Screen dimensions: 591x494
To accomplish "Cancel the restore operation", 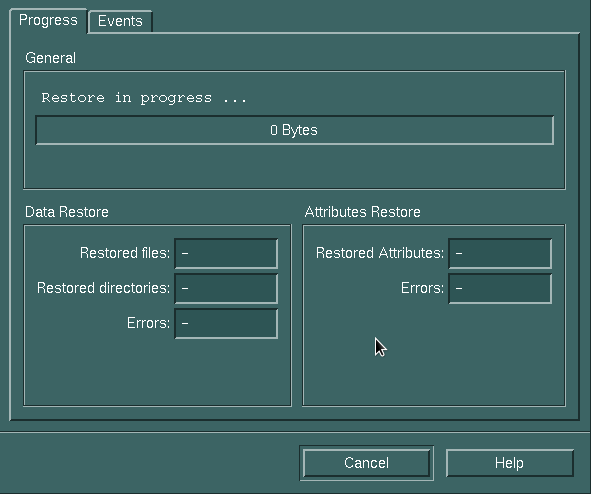I will point(366,463).
